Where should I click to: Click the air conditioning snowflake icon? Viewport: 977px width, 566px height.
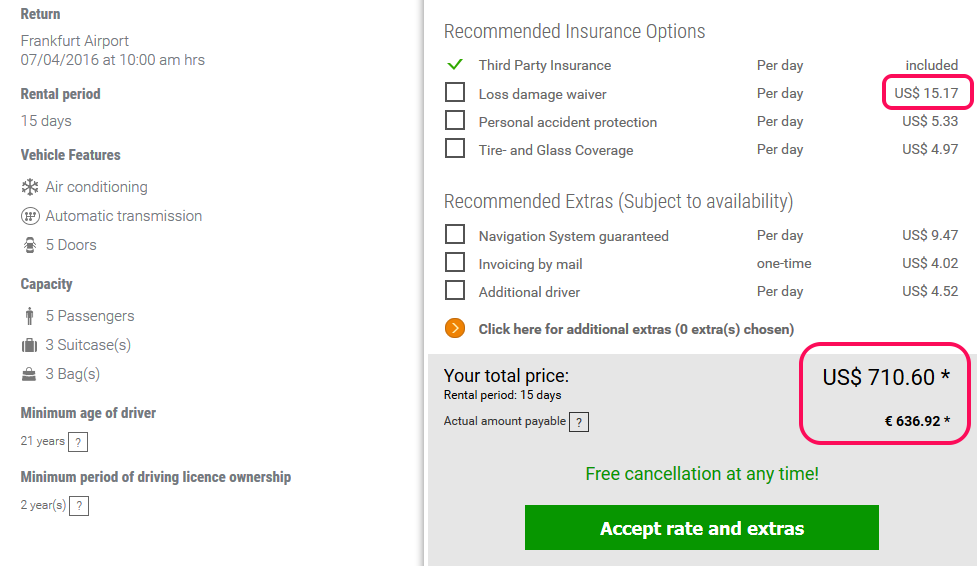(x=30, y=187)
